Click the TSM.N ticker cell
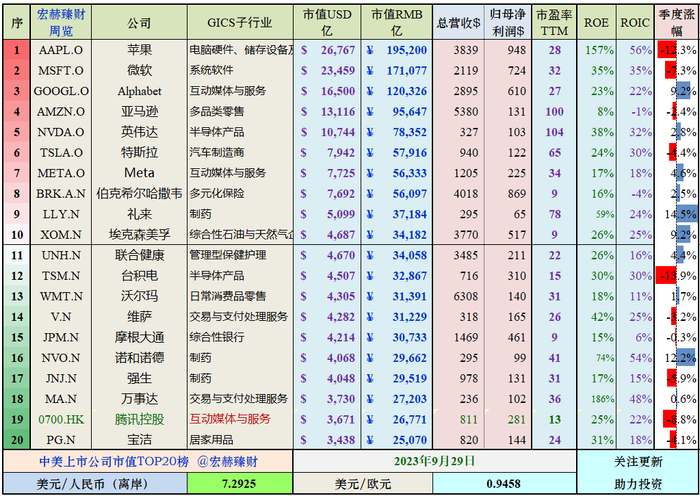Image resolution: width=700 pixels, height=496 pixels. (x=61, y=276)
